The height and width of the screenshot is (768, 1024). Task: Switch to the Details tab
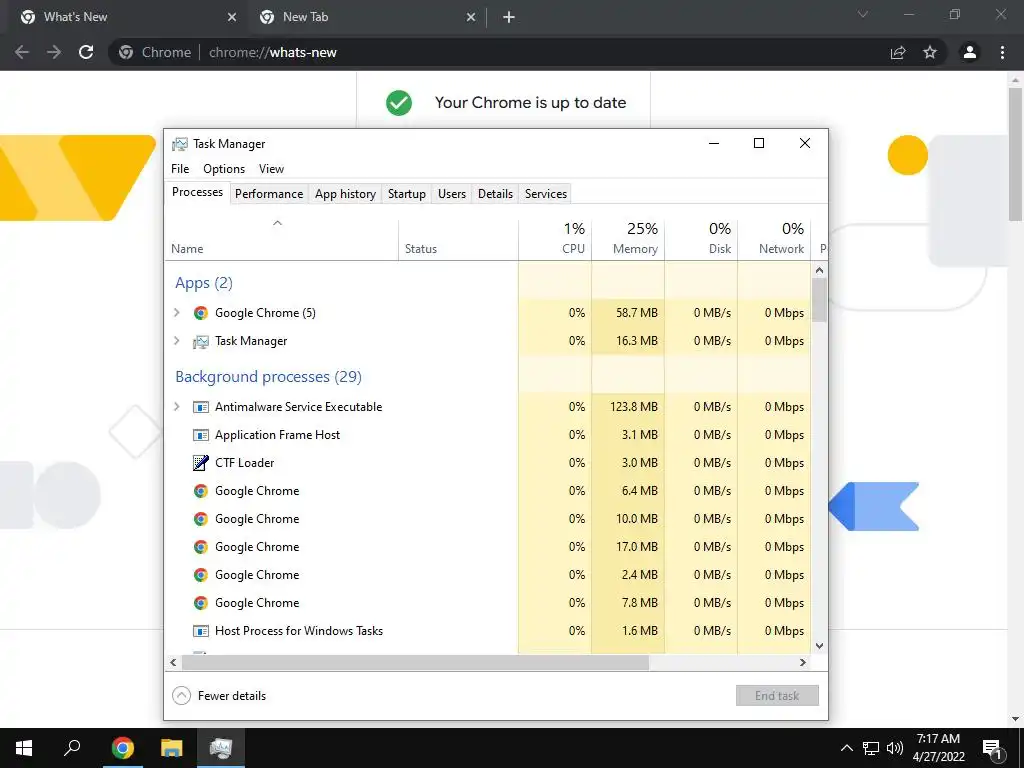[495, 194]
